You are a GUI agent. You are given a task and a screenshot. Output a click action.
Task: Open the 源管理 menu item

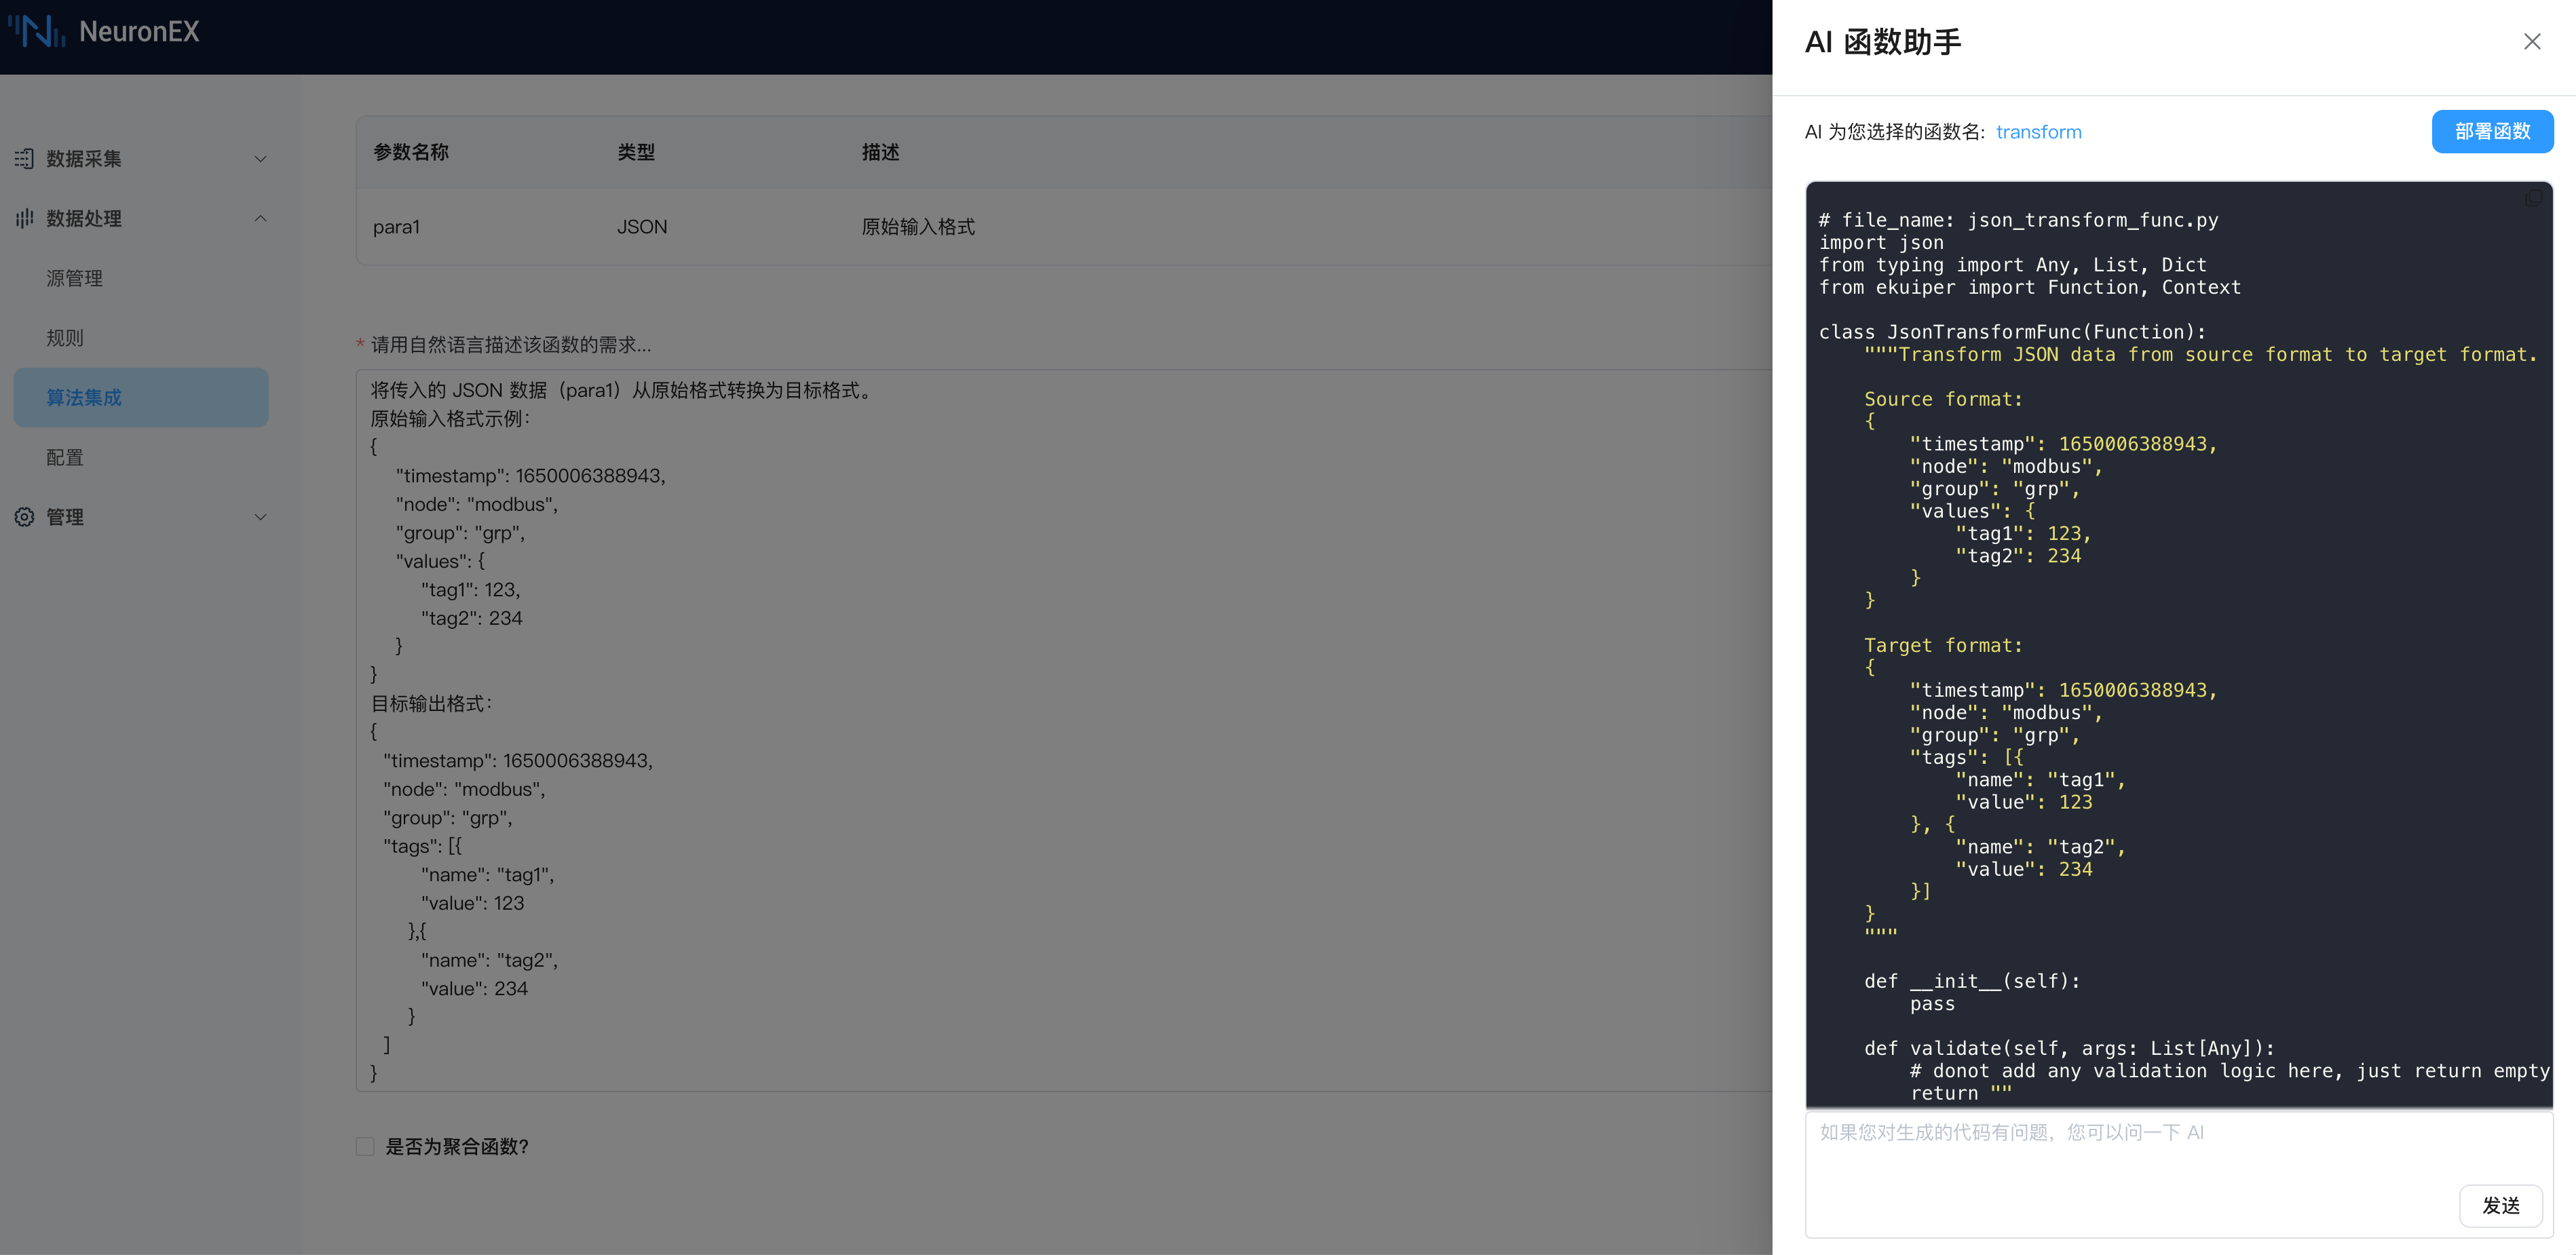point(75,278)
